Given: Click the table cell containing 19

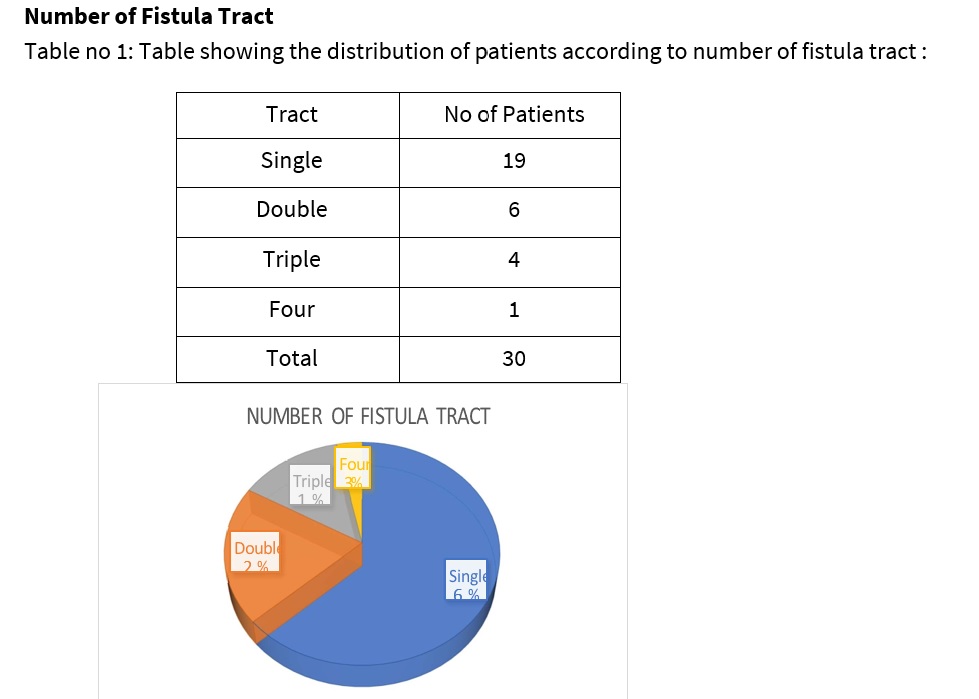Looking at the screenshot, I should [514, 161].
